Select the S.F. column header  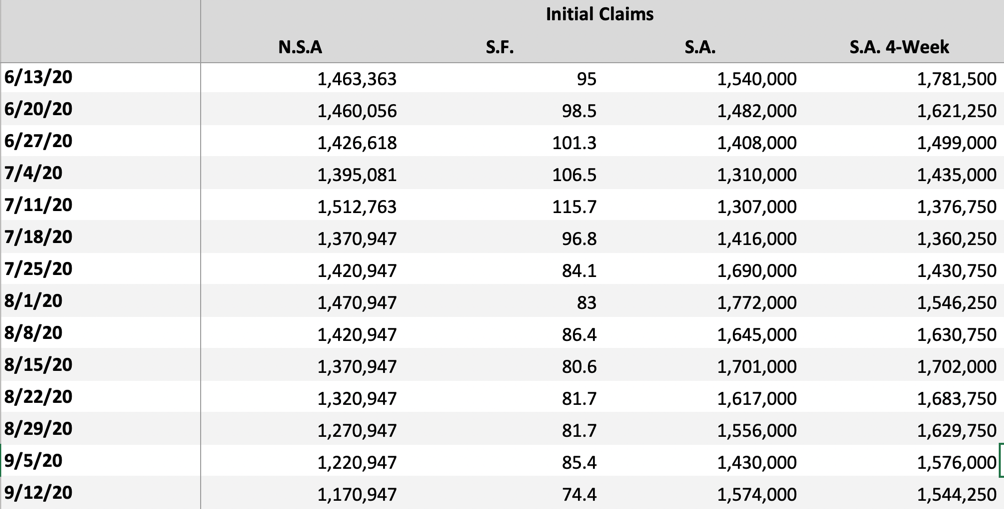(x=500, y=47)
